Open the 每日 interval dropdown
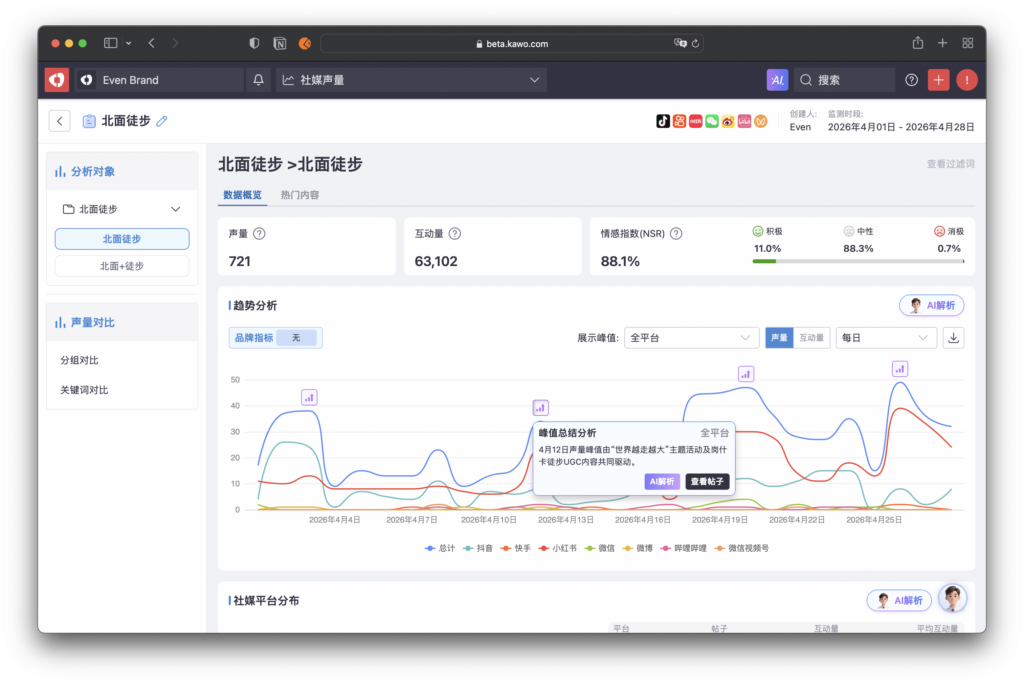 [886, 338]
